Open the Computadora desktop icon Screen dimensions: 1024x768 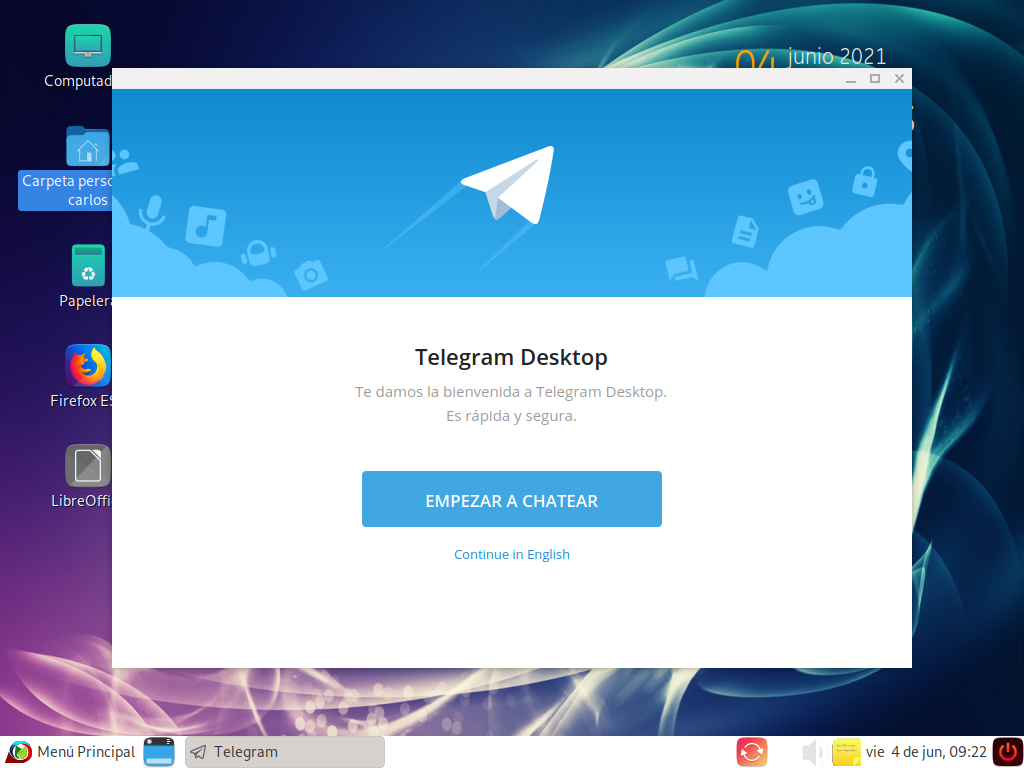tap(88, 46)
